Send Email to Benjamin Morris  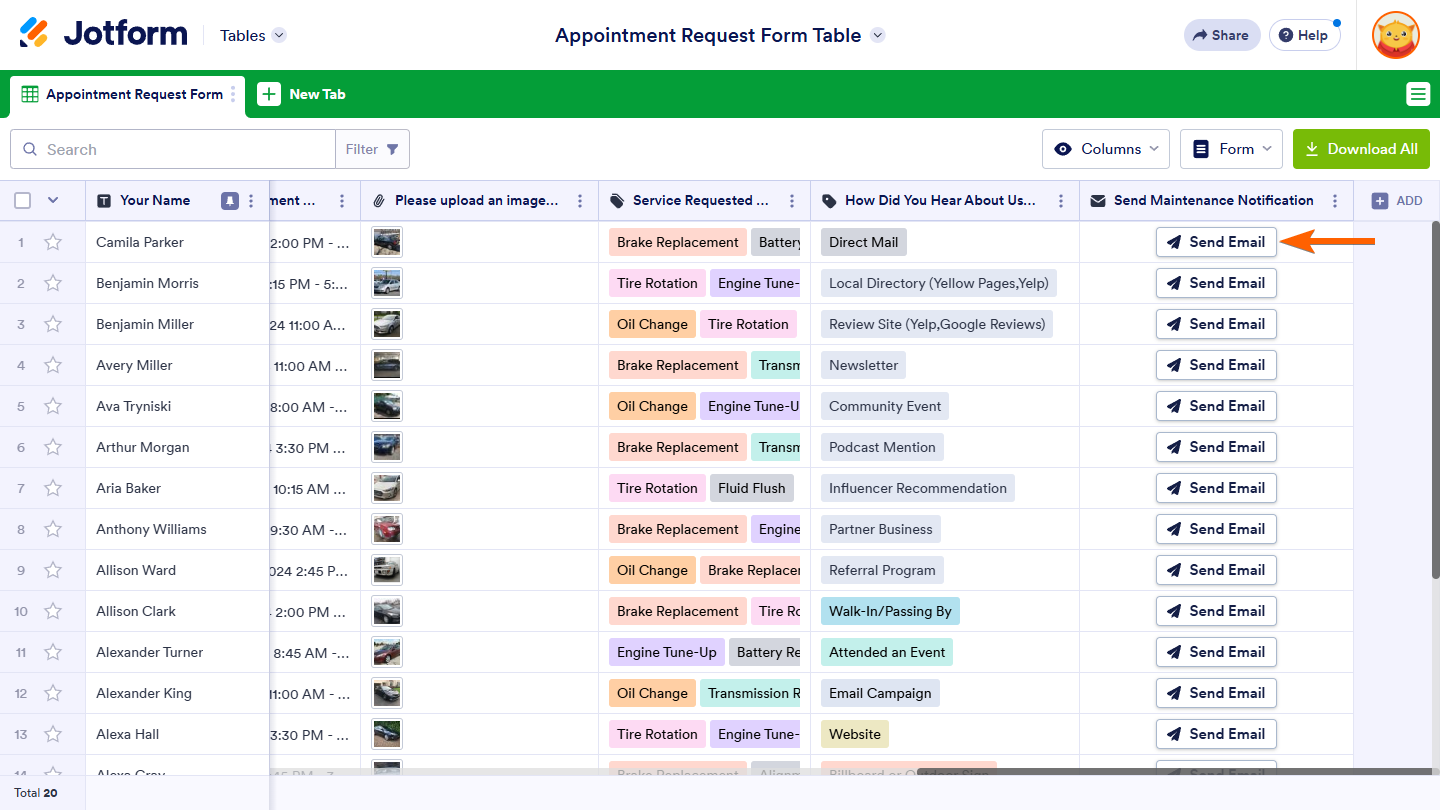tap(1216, 283)
